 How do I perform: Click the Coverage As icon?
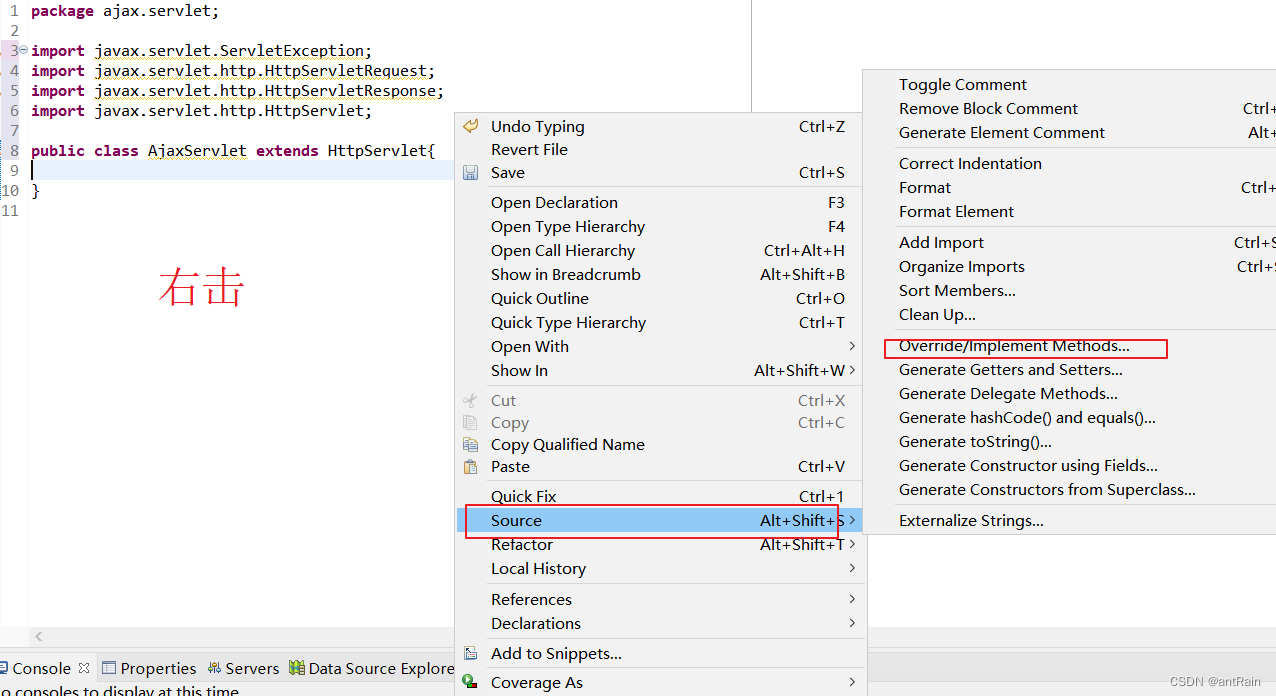[x=470, y=682]
